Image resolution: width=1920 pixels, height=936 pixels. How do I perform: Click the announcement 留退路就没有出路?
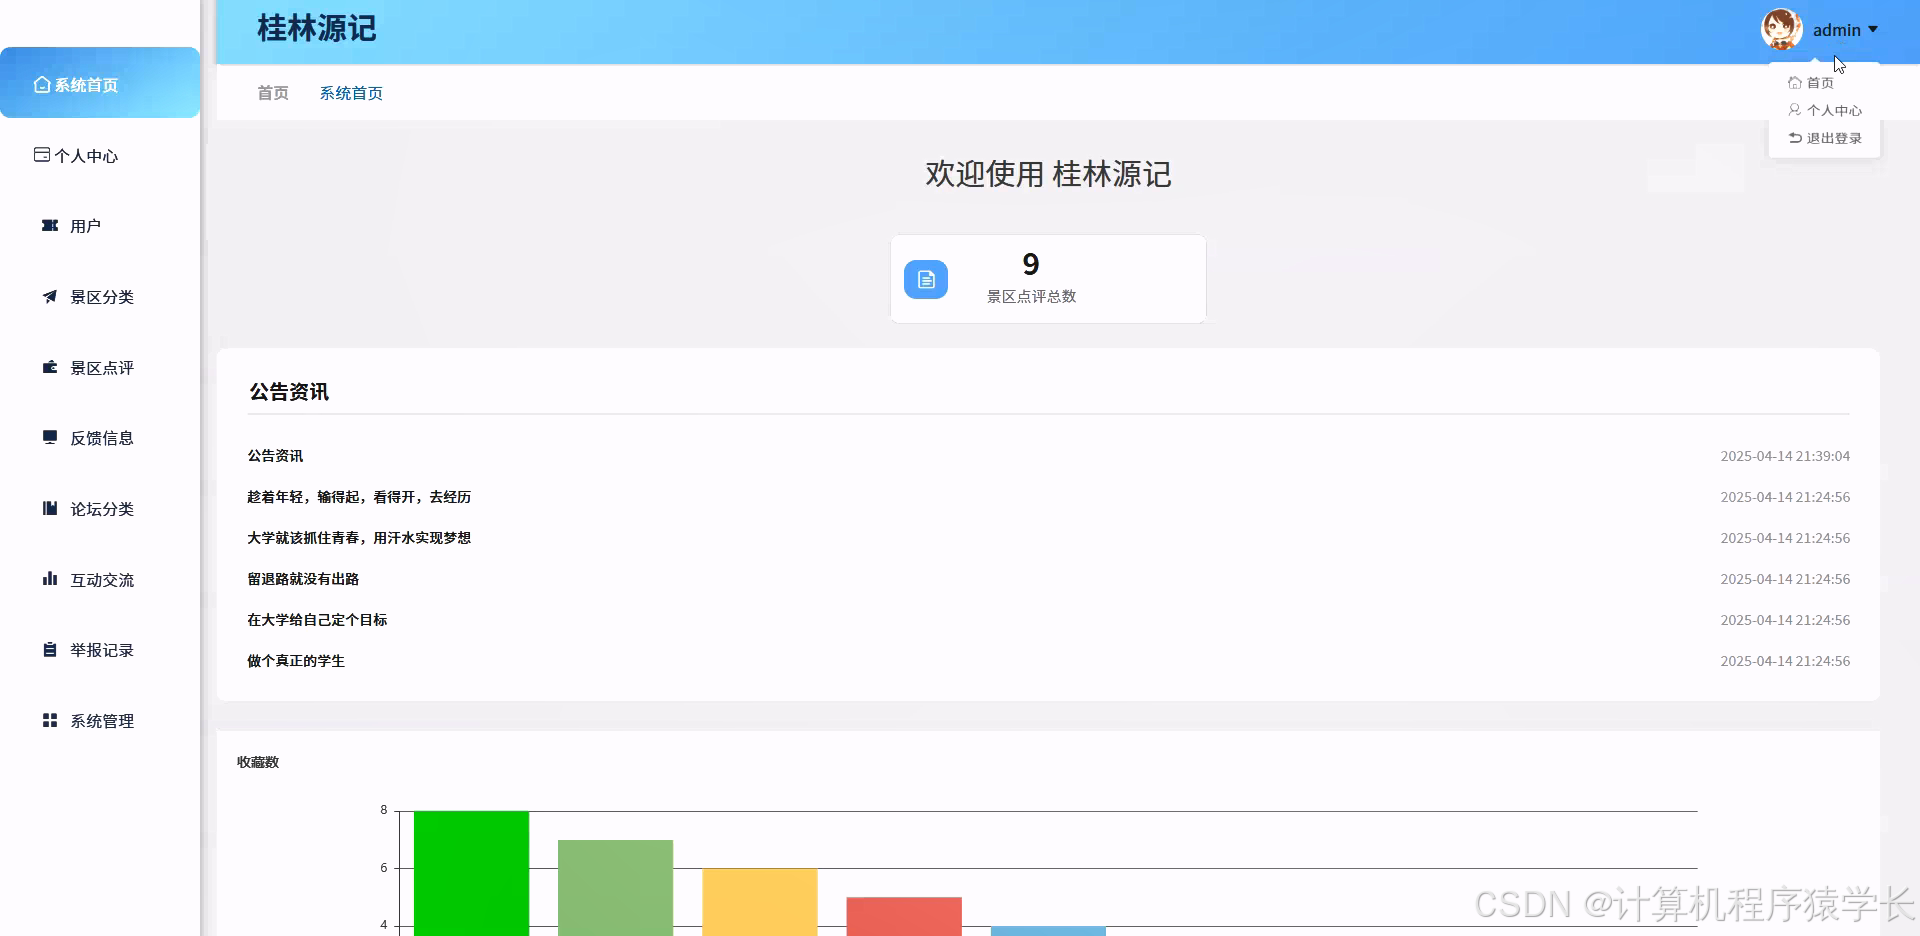pyautogui.click(x=302, y=578)
